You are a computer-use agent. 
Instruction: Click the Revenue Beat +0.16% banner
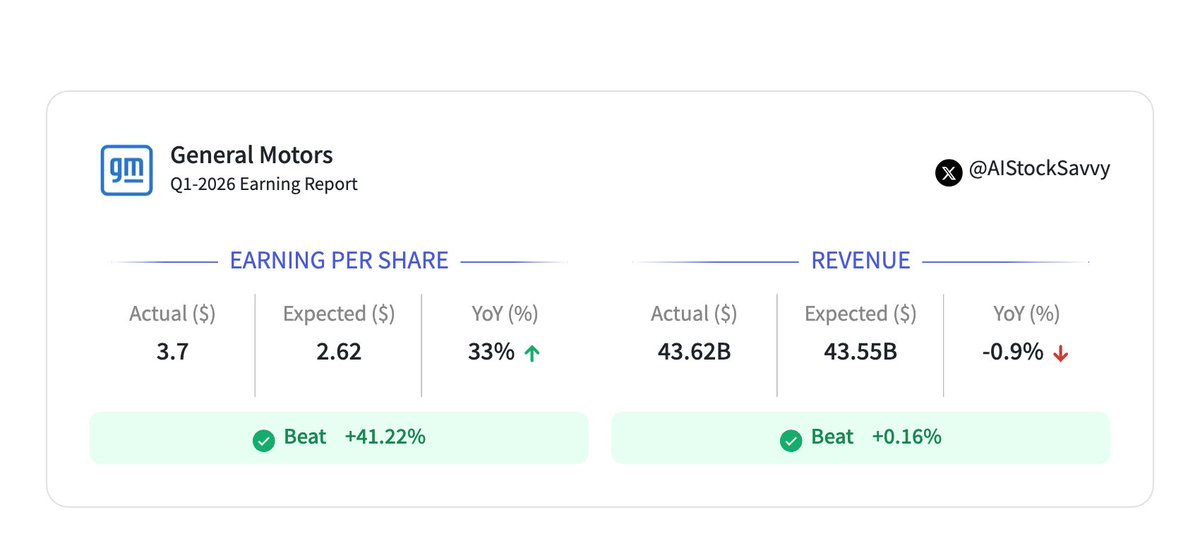tap(860, 438)
